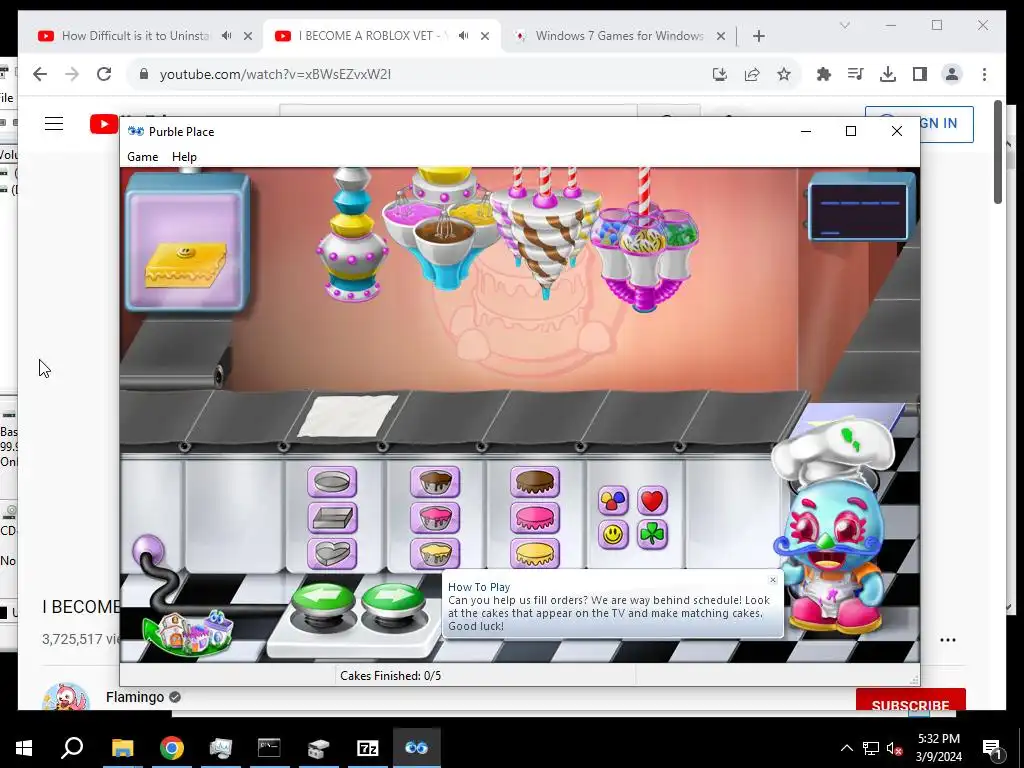The image size is (1024, 768).
Task: Select the green clover decoration
Action: [x=652, y=535]
